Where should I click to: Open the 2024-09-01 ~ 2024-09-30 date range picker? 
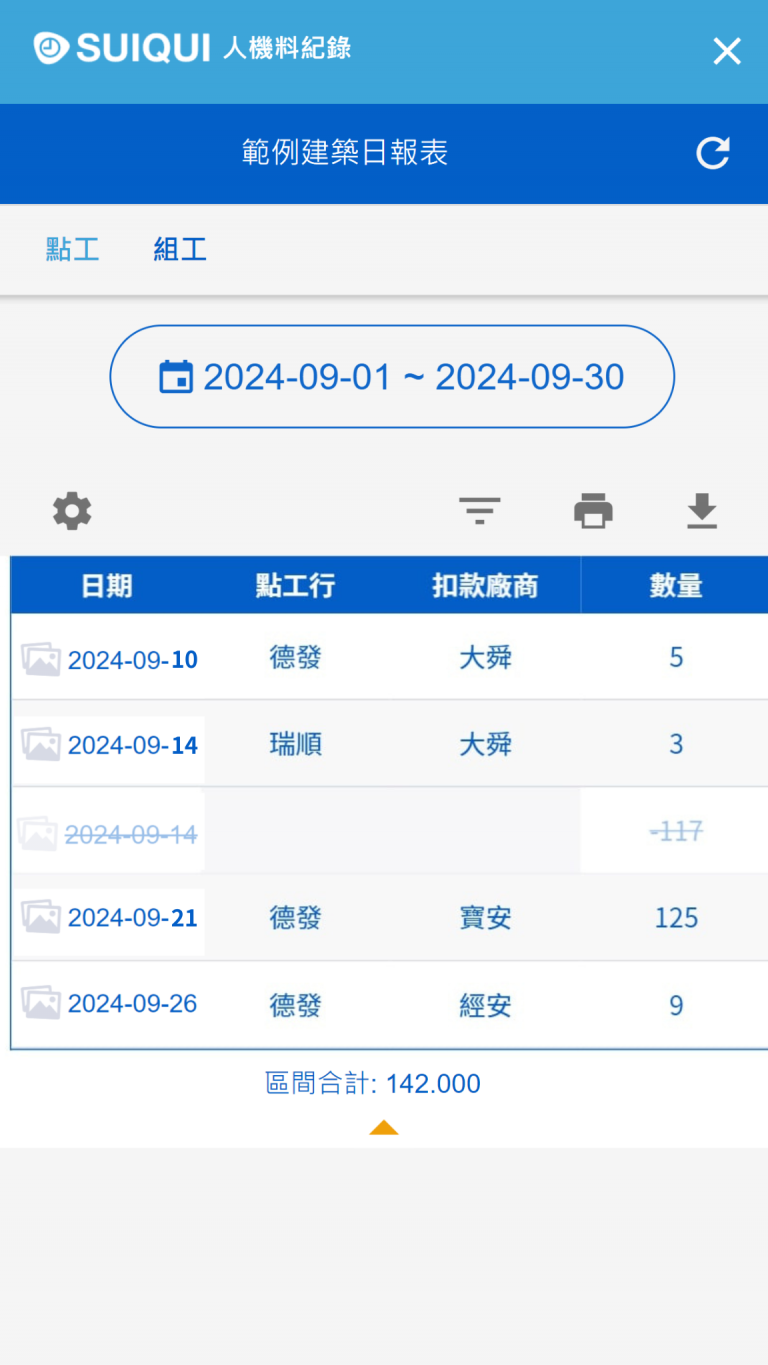point(392,377)
